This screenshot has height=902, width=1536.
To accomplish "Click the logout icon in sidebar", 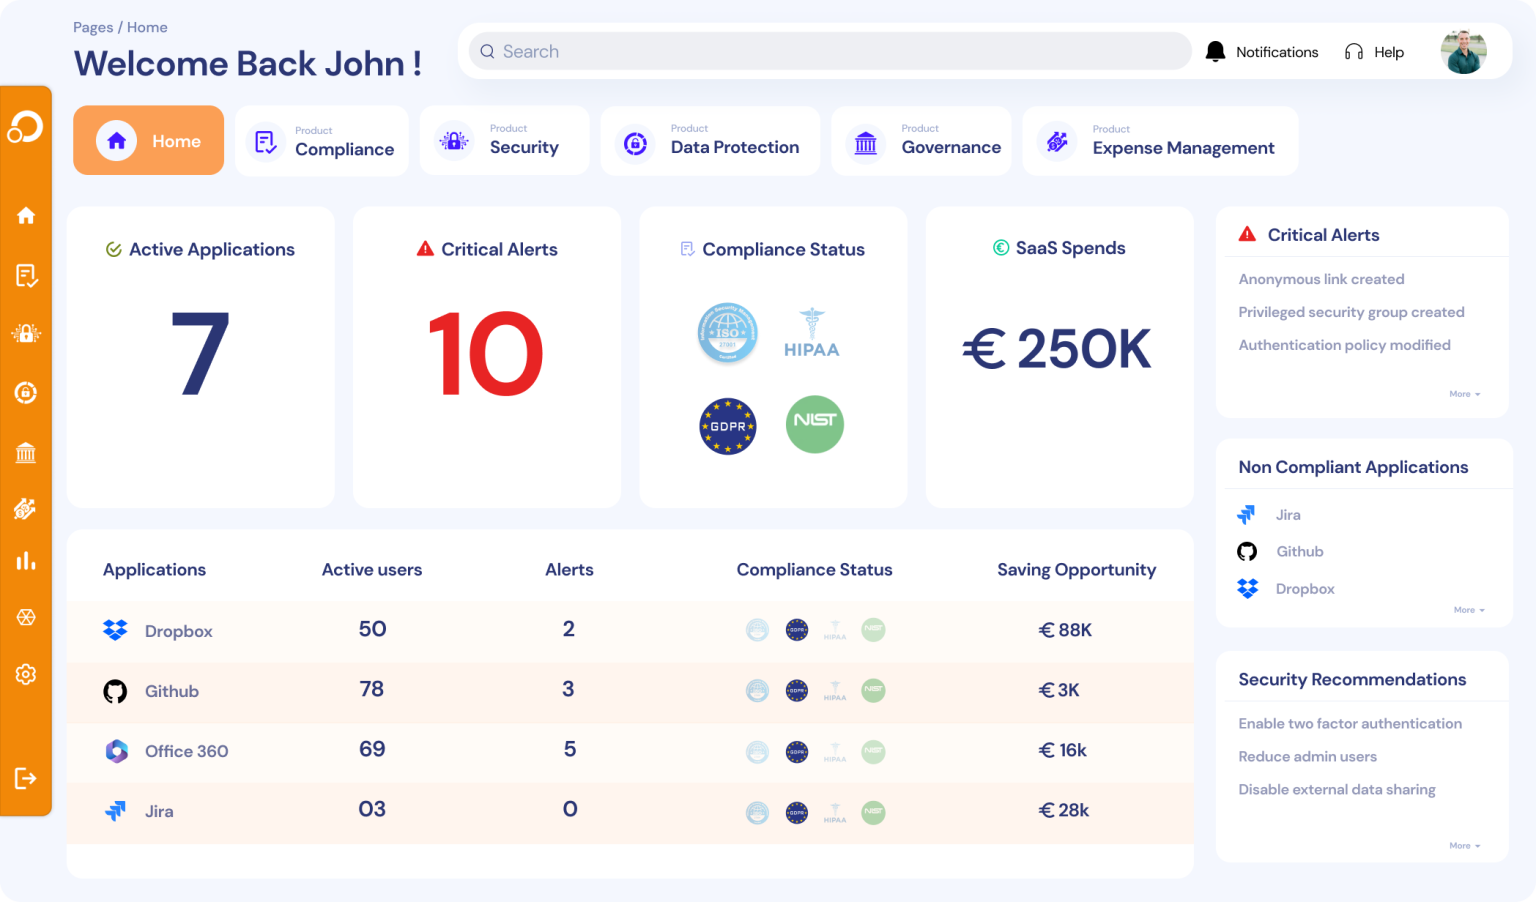I will click(x=26, y=778).
